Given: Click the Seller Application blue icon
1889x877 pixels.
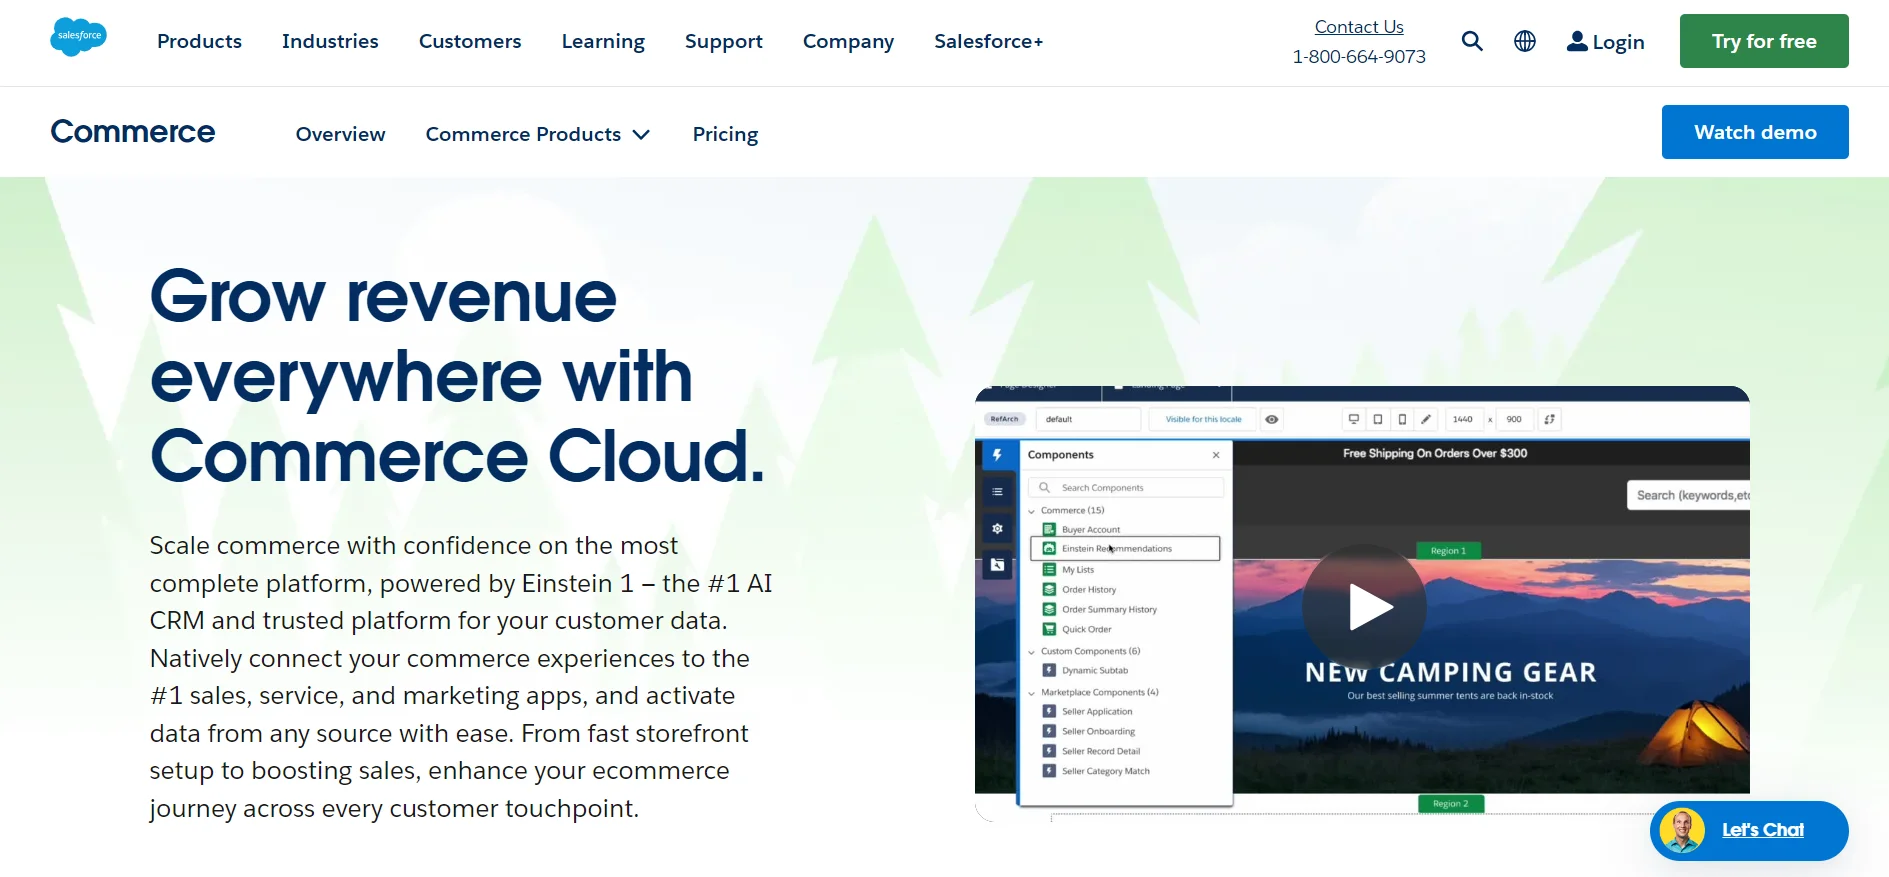Looking at the screenshot, I should [1049, 712].
